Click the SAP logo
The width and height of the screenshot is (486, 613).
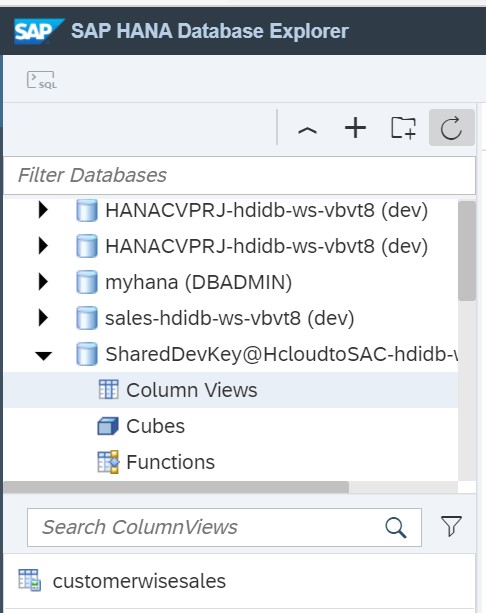click(x=39, y=31)
